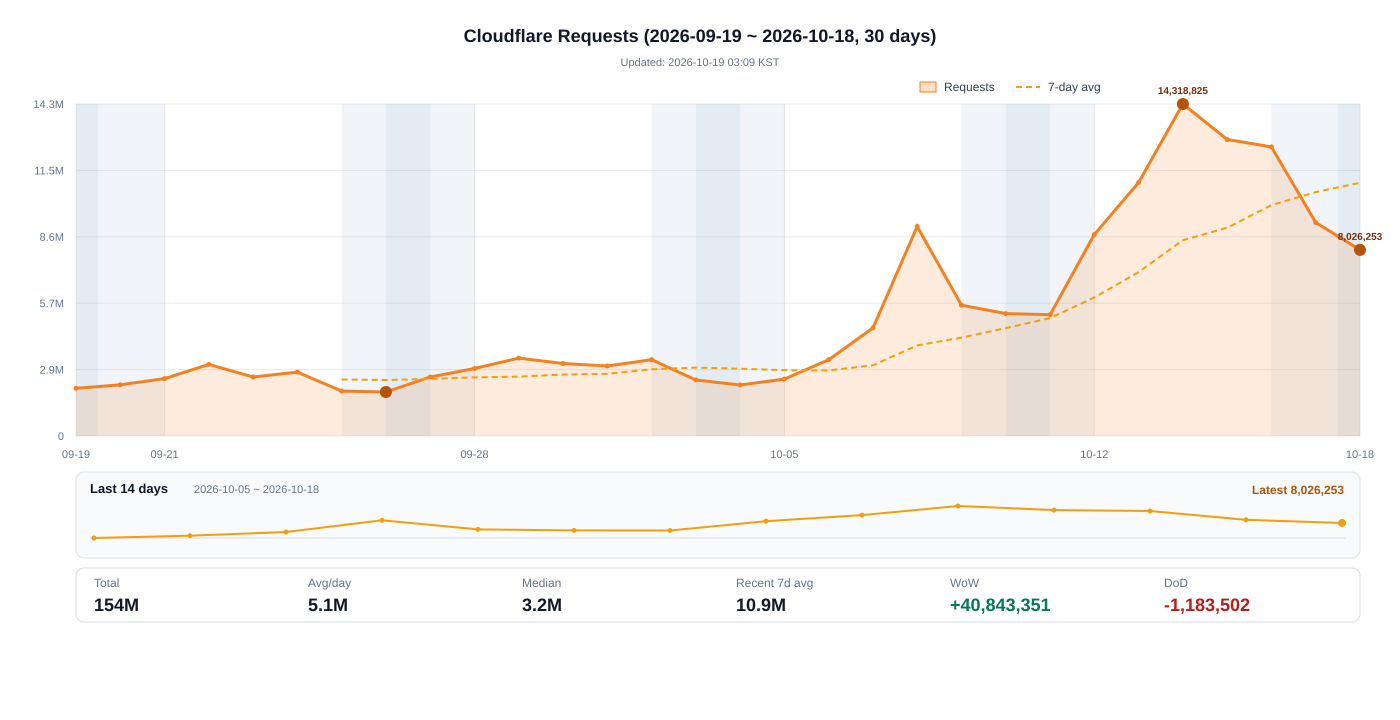Click the Avg/day stat label

(329, 583)
